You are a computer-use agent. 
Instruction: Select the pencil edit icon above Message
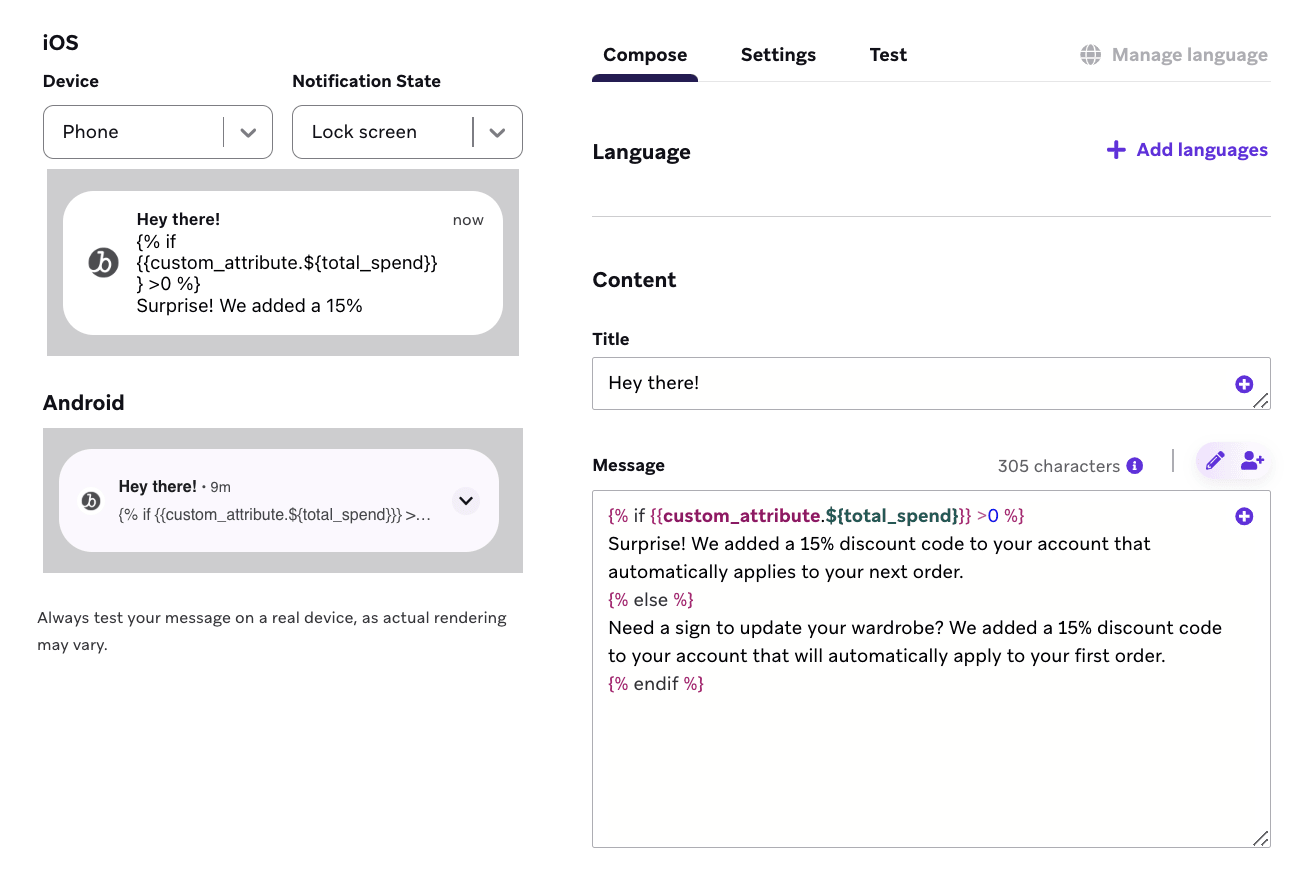point(1215,461)
